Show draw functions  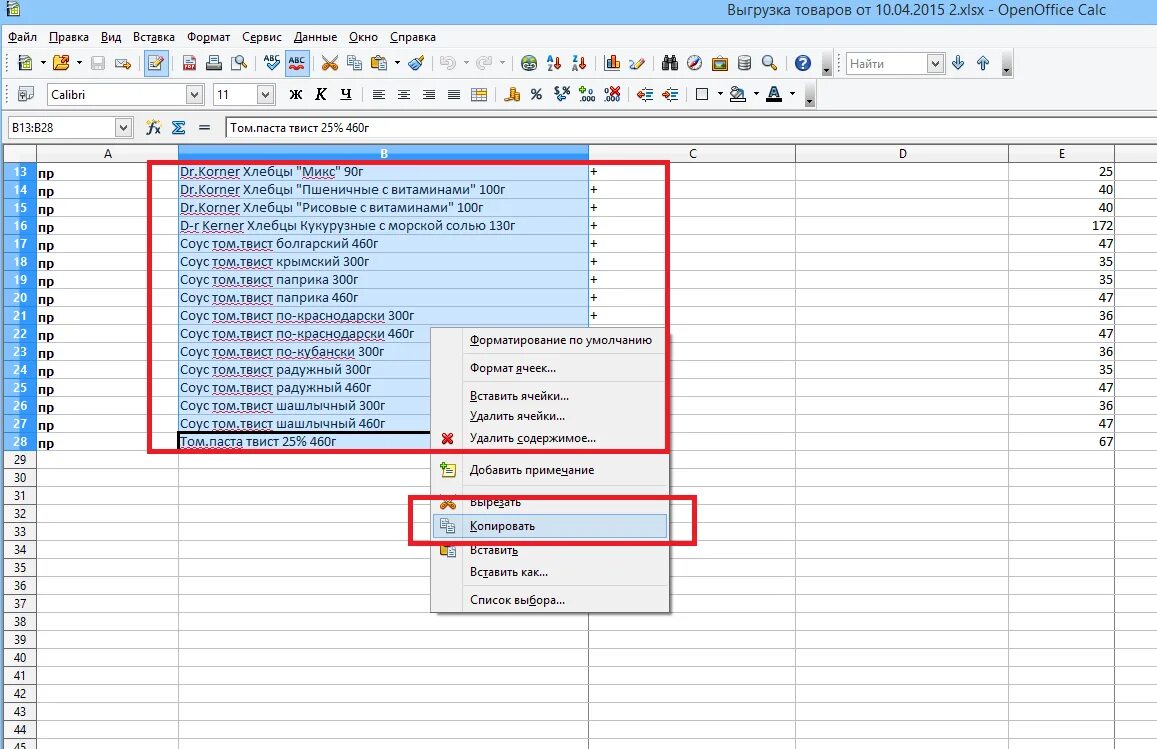tap(637, 63)
